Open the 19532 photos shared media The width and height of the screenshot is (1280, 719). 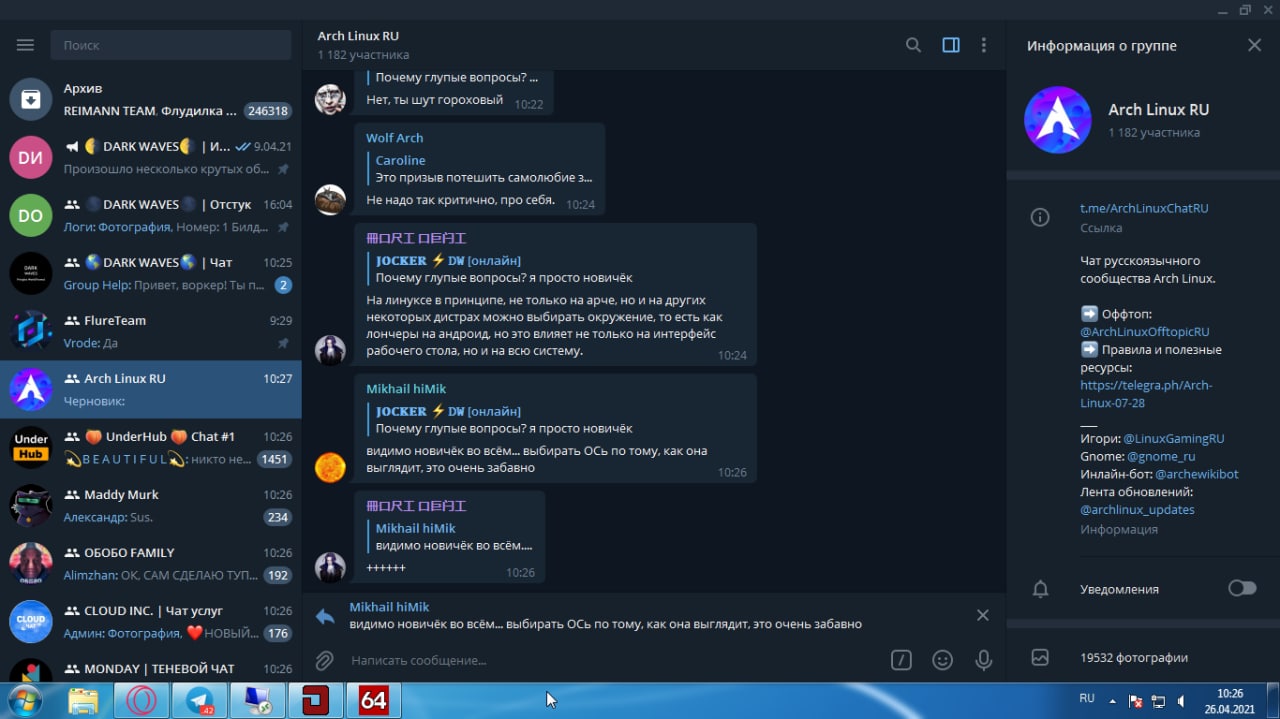coord(1134,657)
